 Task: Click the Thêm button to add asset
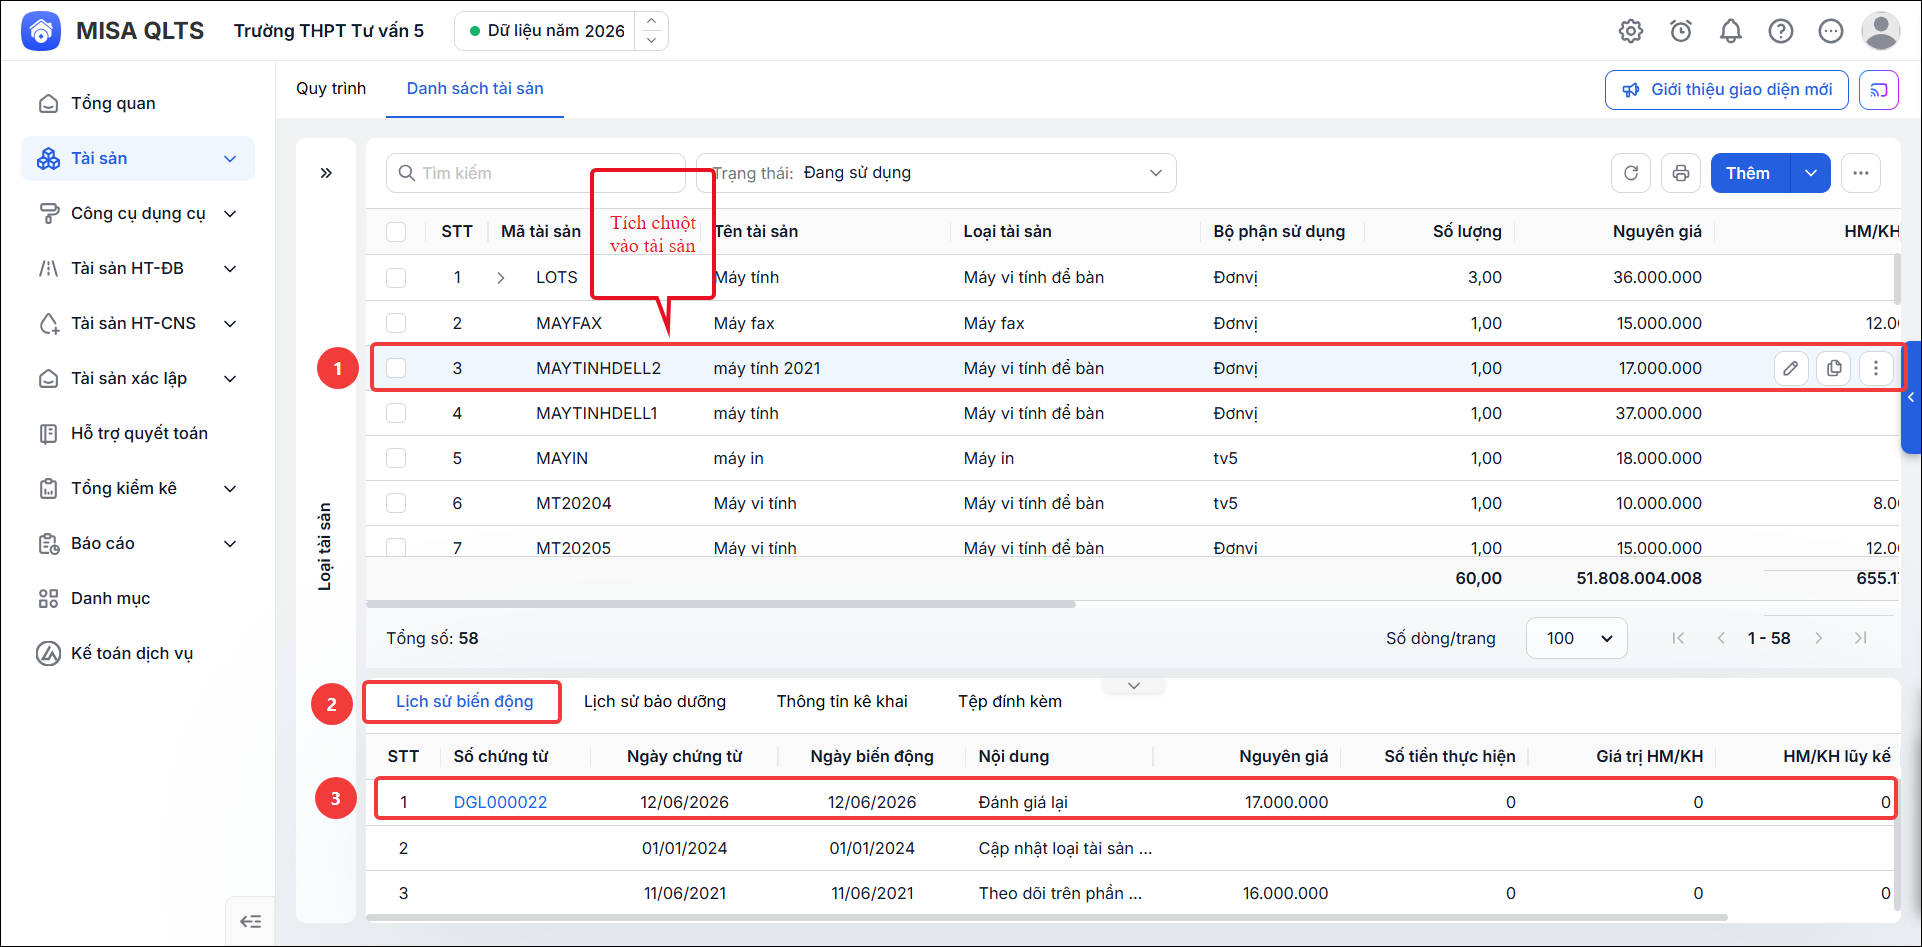coord(1750,173)
